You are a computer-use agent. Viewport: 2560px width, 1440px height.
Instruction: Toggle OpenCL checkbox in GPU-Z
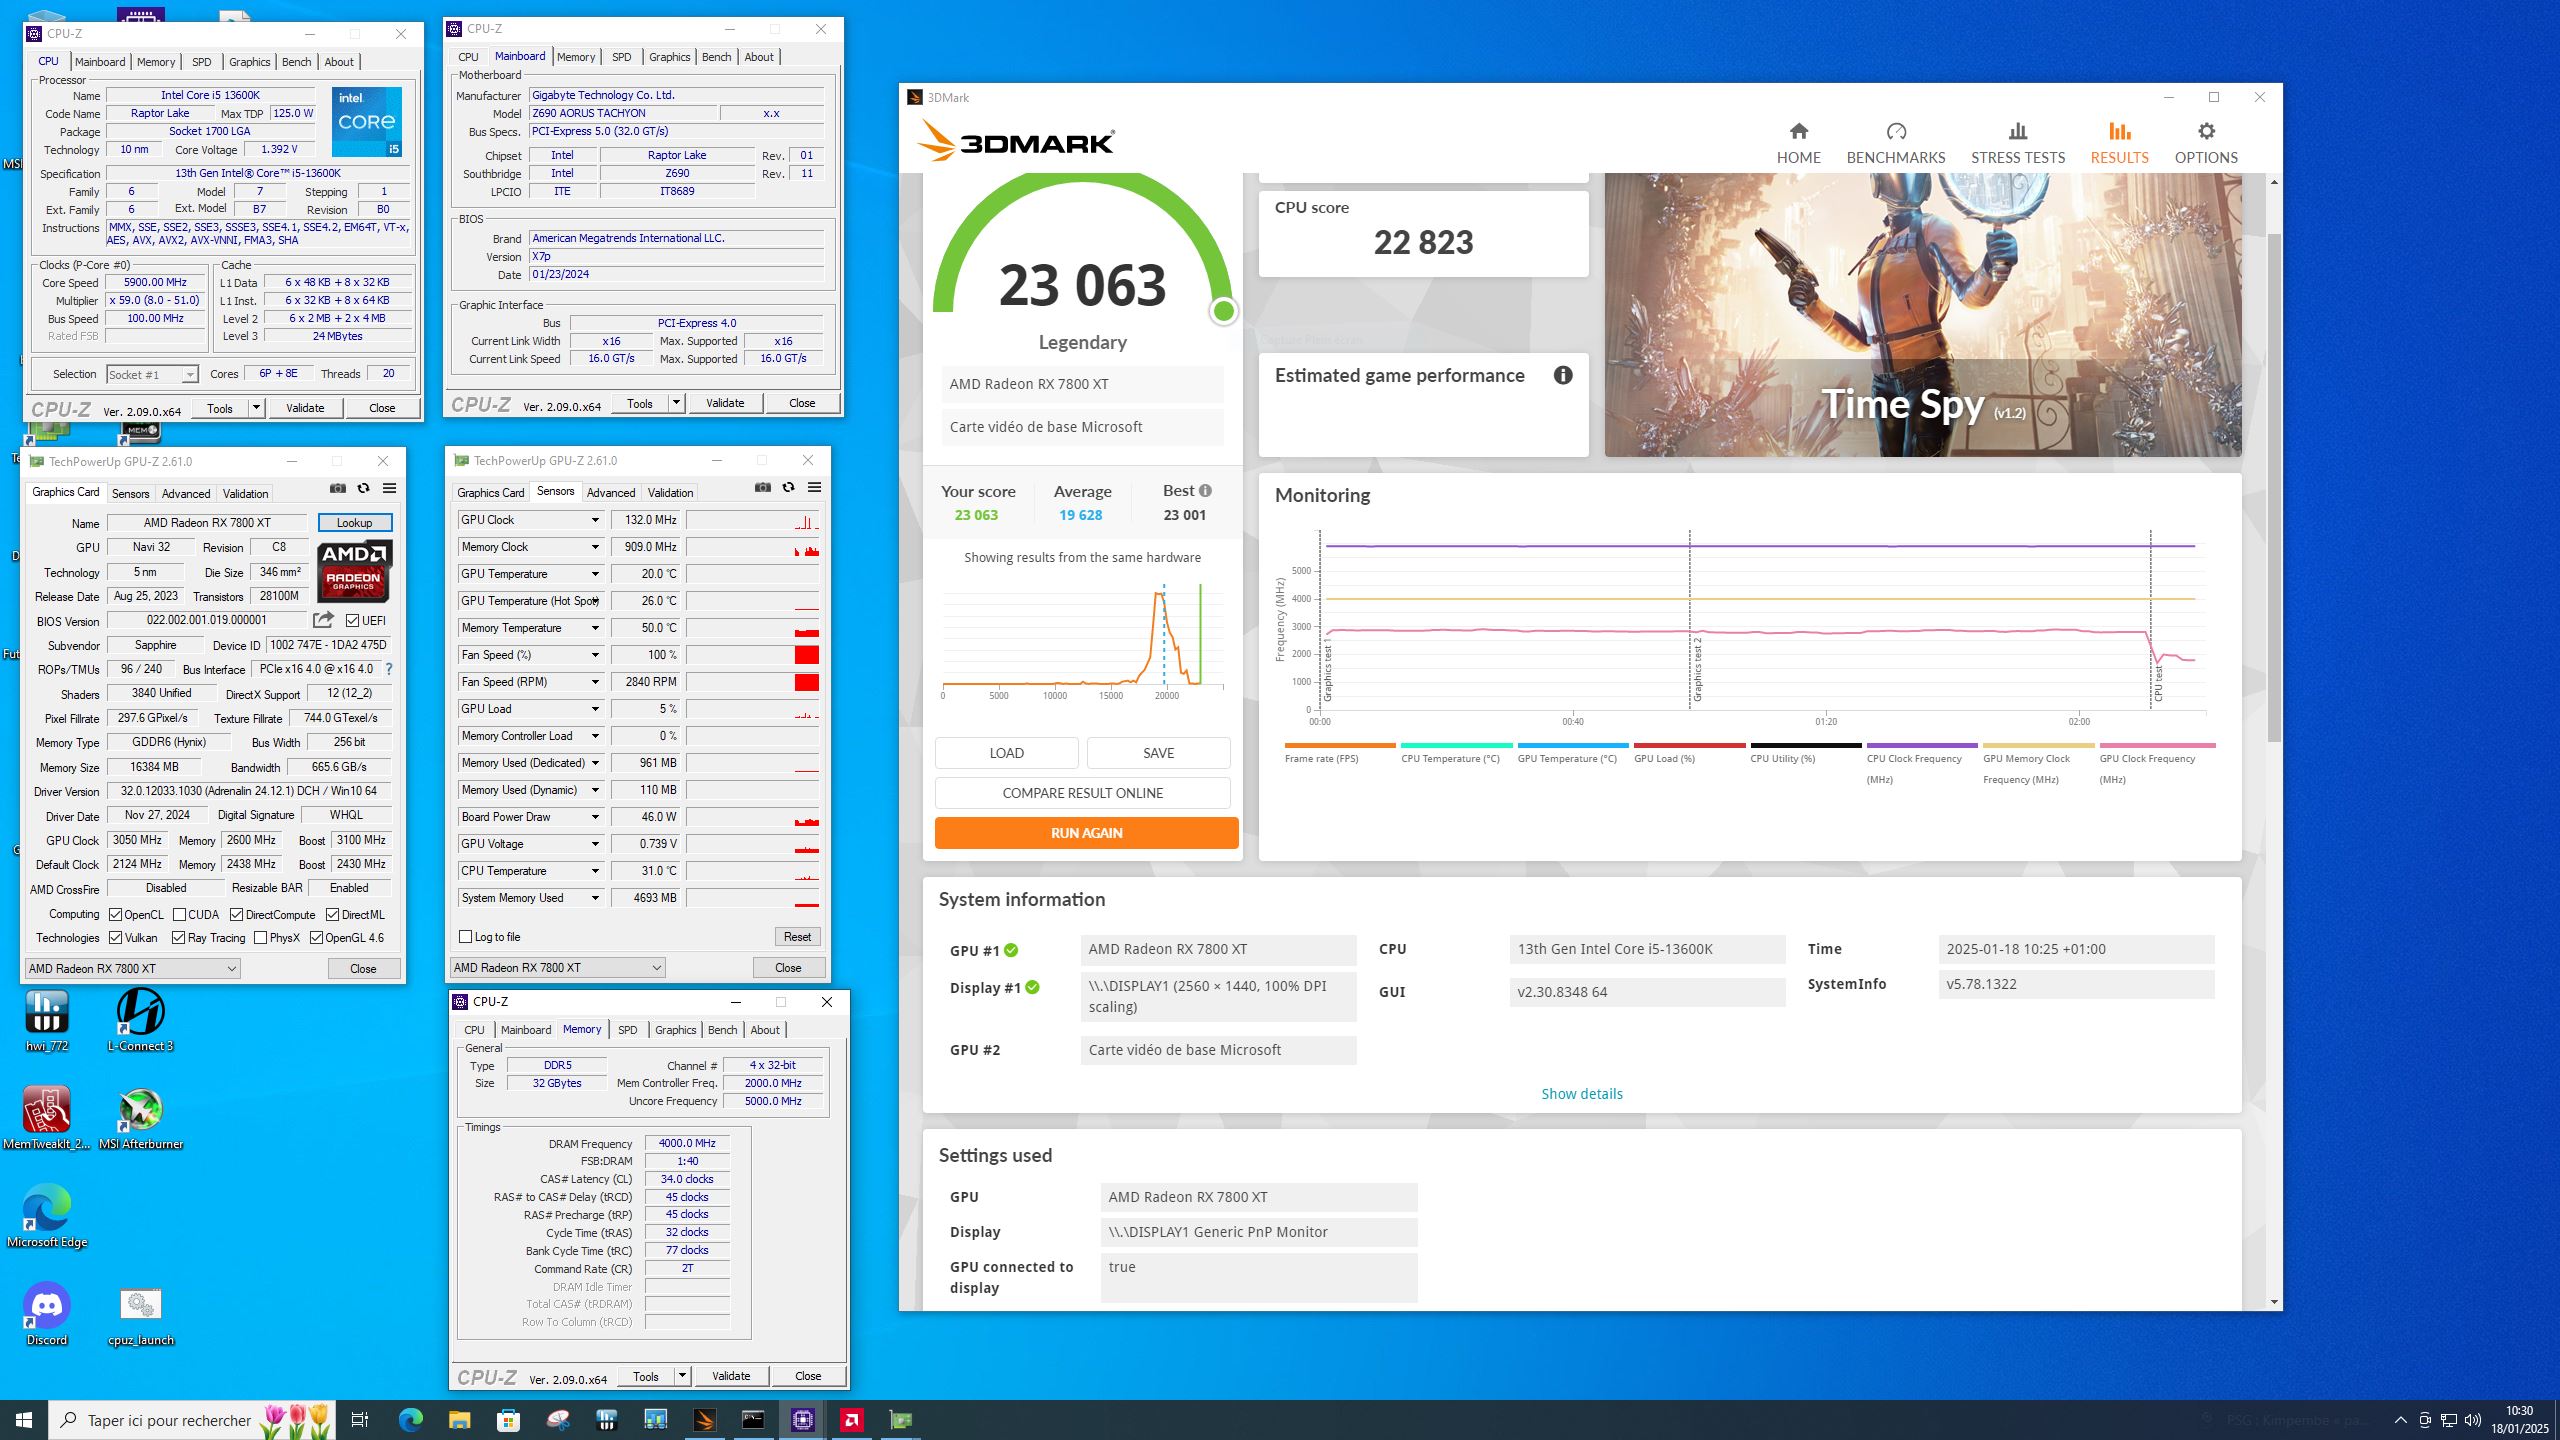[116, 915]
